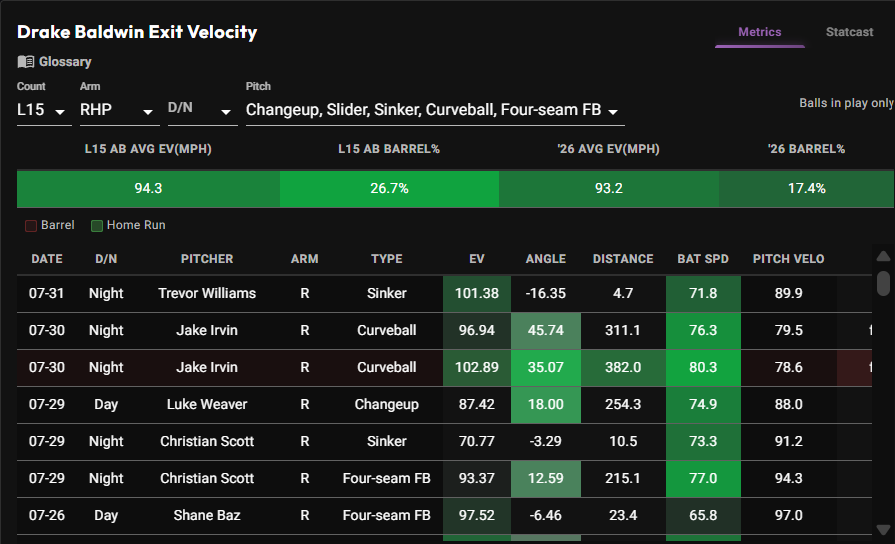The image size is (895, 544).
Task: Click the Glossary link text
Action: click(65, 62)
